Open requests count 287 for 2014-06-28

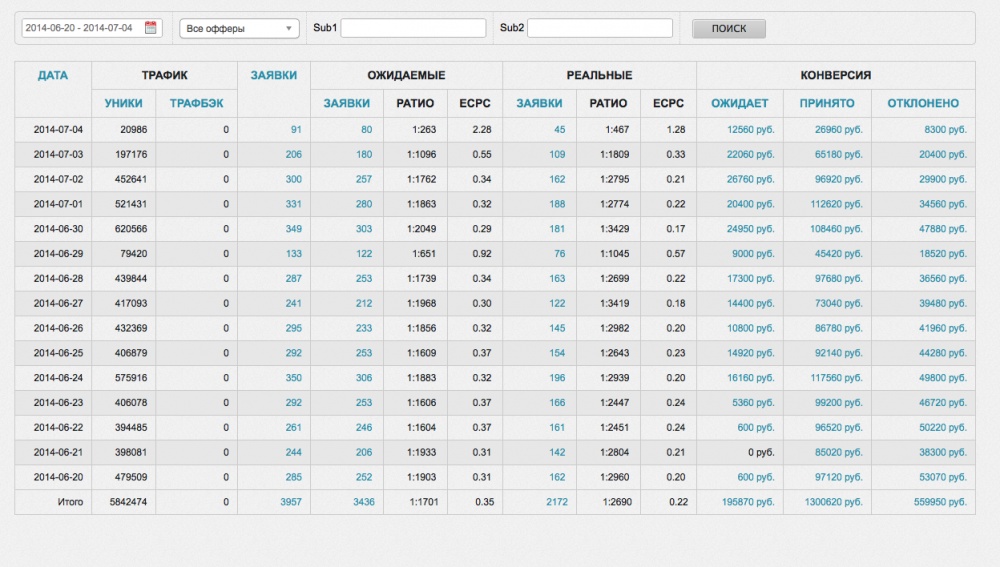tap(293, 279)
